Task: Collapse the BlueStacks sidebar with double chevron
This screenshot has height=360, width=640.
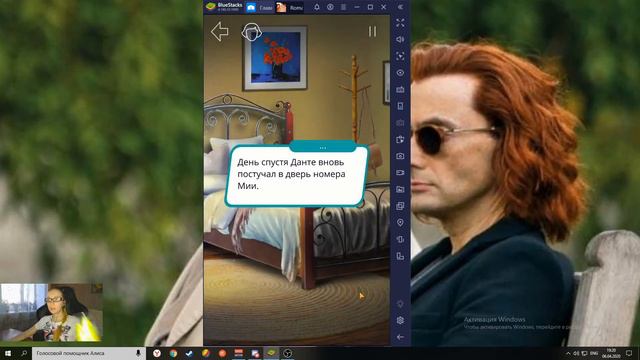Action: [x=400, y=7]
